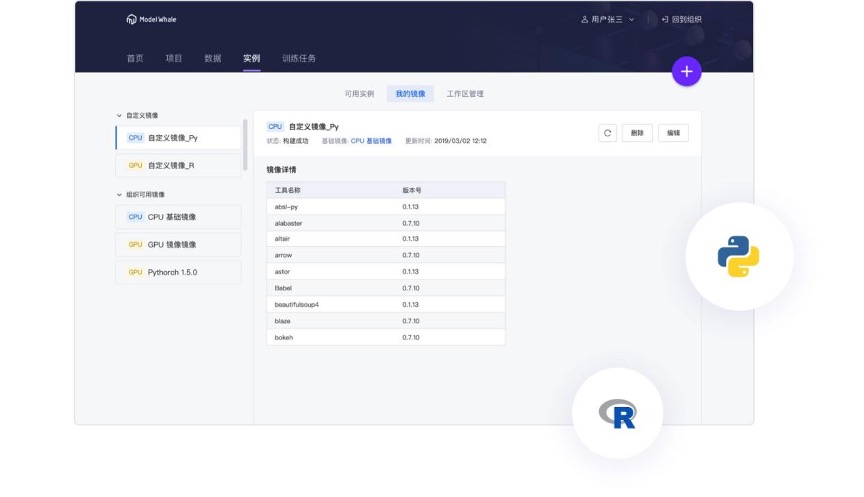The width and height of the screenshot is (864, 497).
Task: Click the sidebar list scrollbar
Action: point(245,145)
